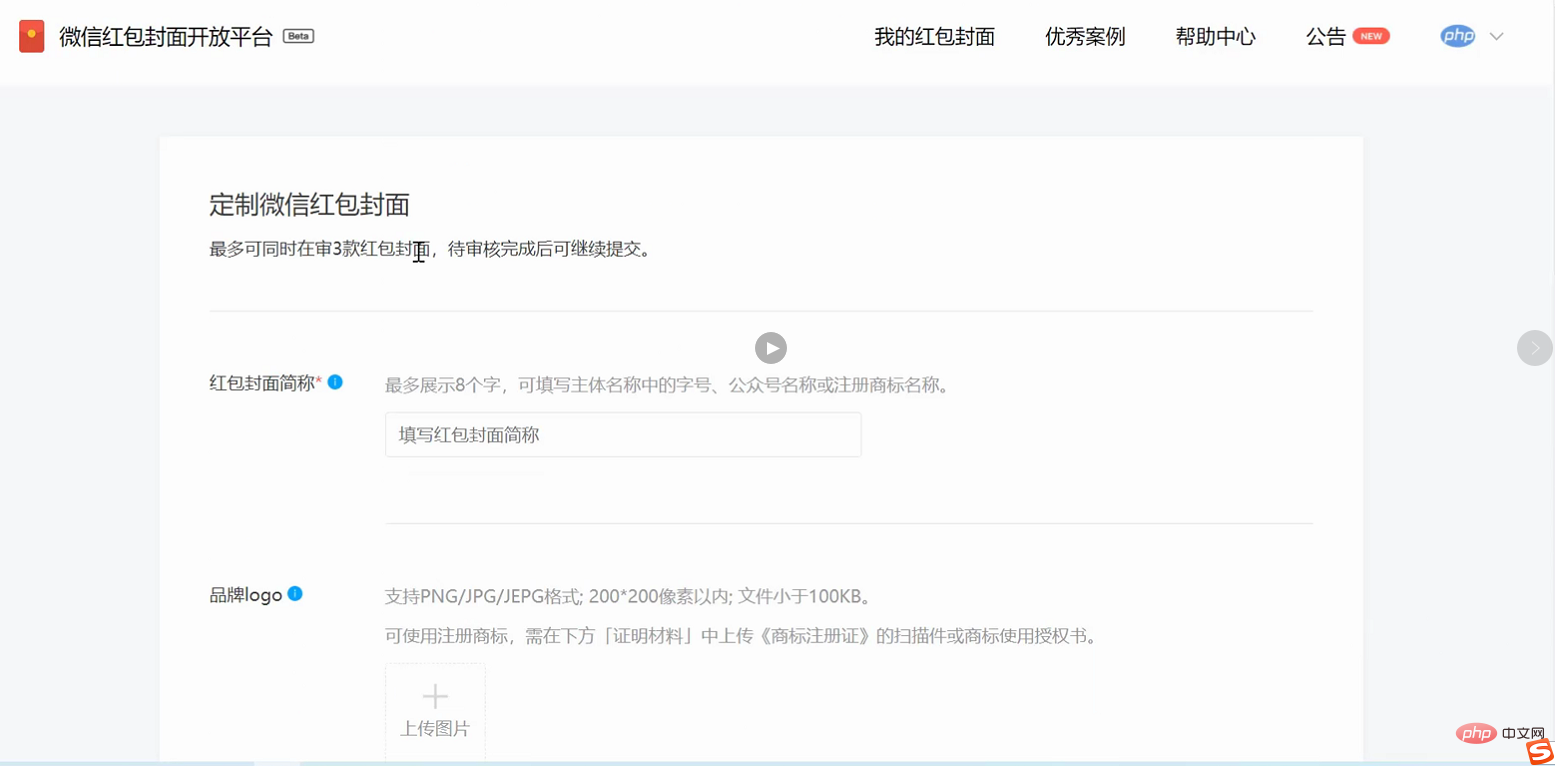Viewport: 1555px width, 766px height.
Task: Click the php account avatar
Action: pyautogui.click(x=1458, y=36)
